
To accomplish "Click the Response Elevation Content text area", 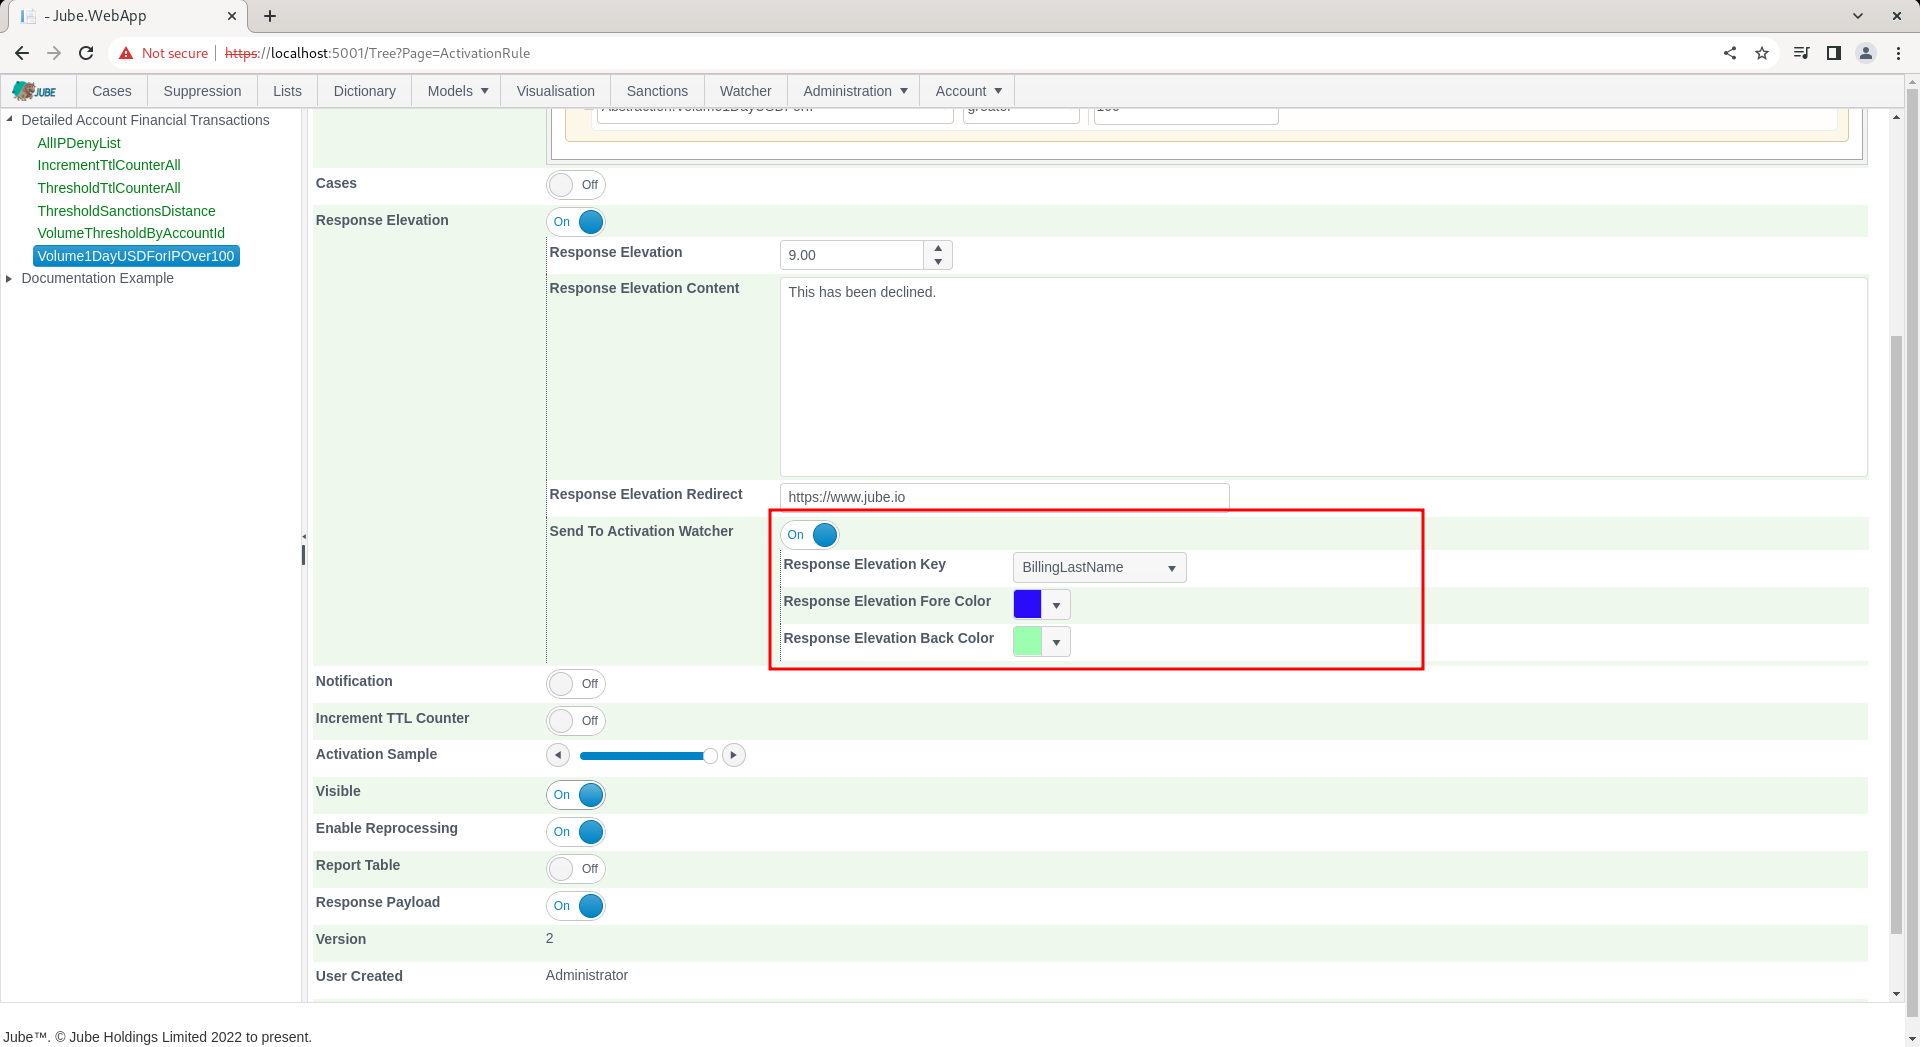I will (x=1323, y=377).
